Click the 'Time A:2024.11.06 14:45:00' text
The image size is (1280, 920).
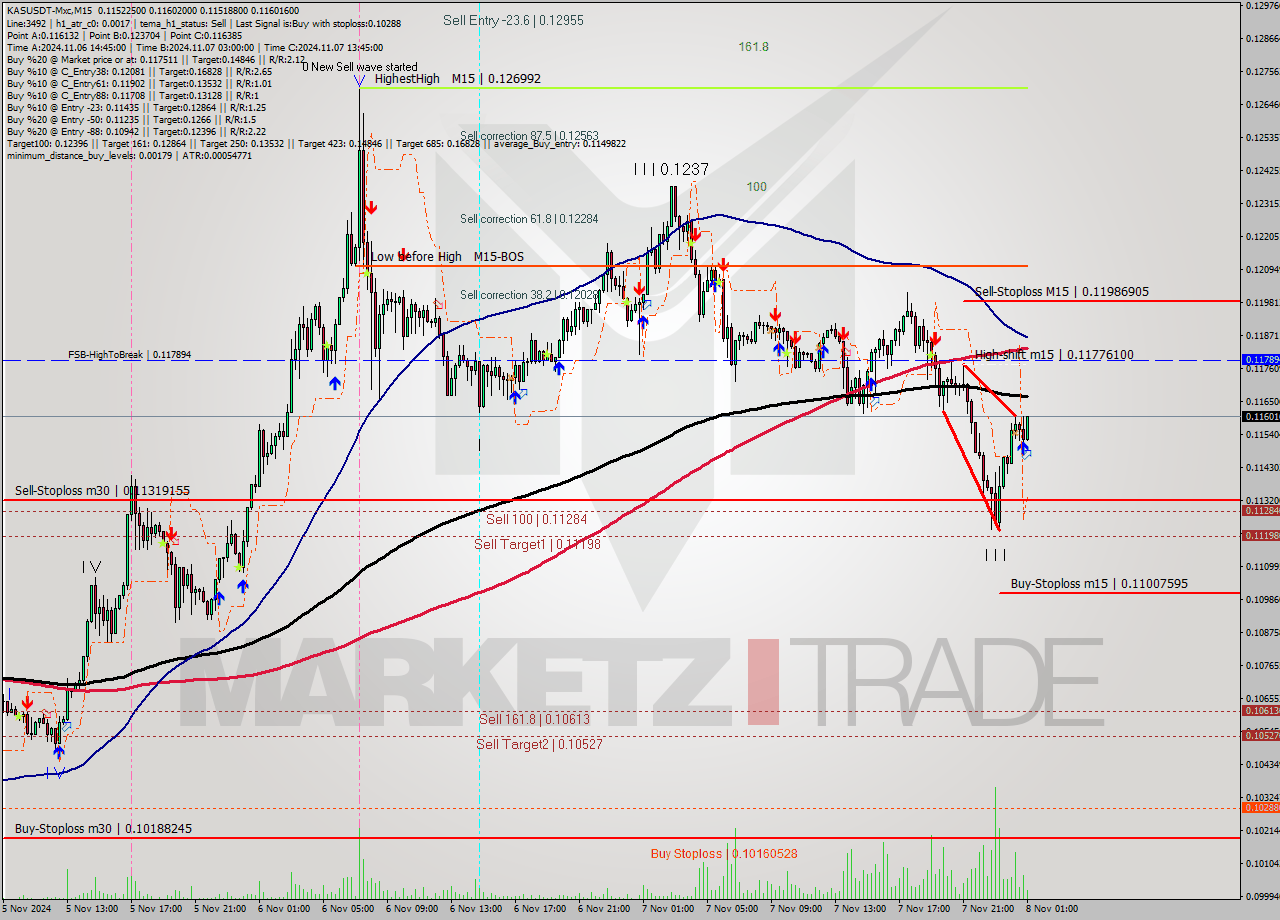pos(66,47)
